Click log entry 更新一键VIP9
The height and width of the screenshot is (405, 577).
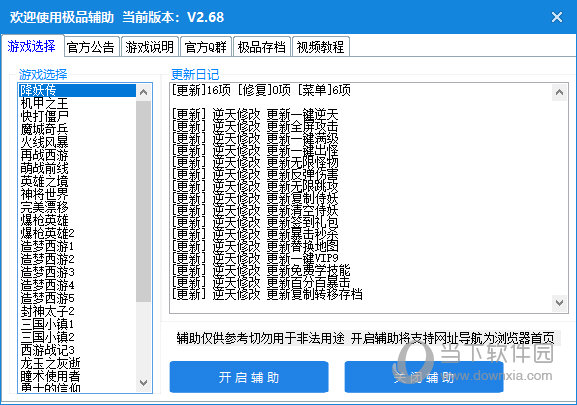tap(255, 258)
